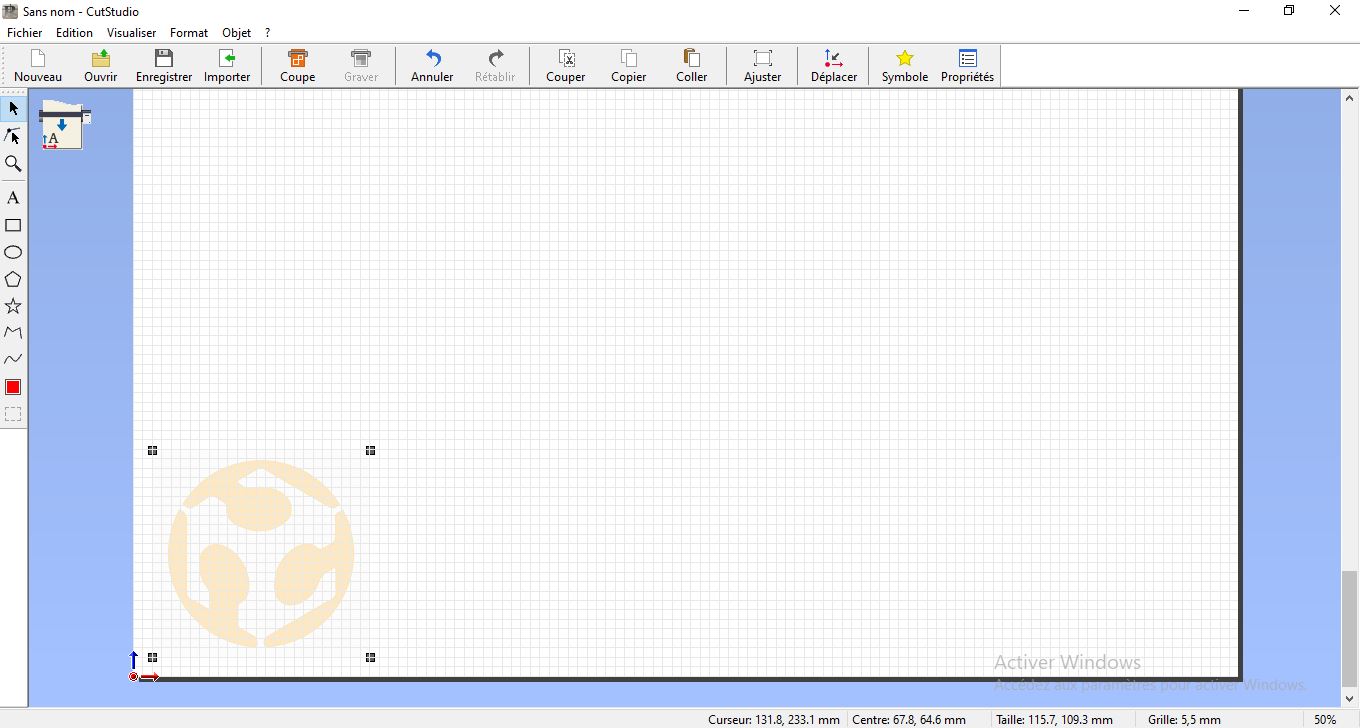Click the top-right selection handle

pyautogui.click(x=370, y=451)
